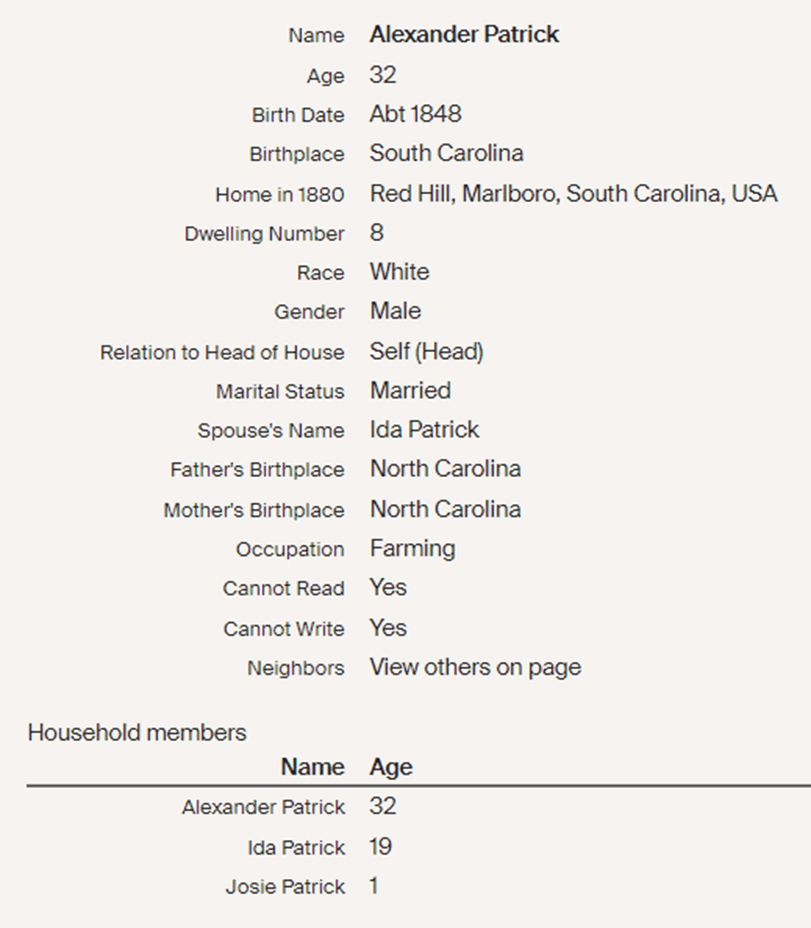Click the Yes value beside Cannot Write
The height and width of the screenshot is (928, 811).
pyautogui.click(x=388, y=628)
